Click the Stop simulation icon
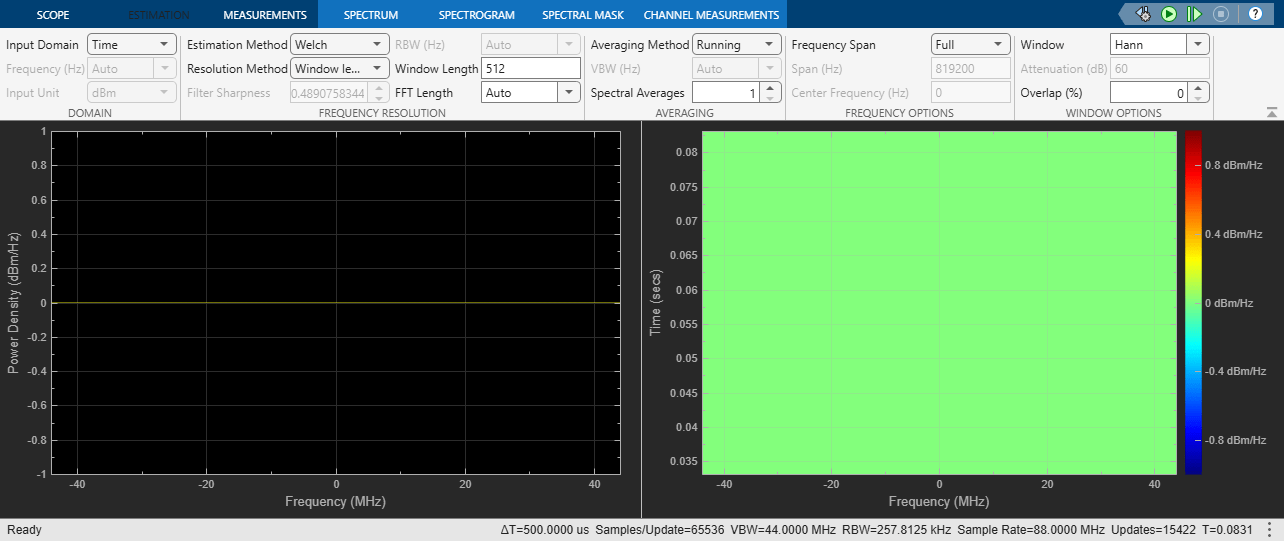This screenshot has width=1284, height=541. point(1220,14)
